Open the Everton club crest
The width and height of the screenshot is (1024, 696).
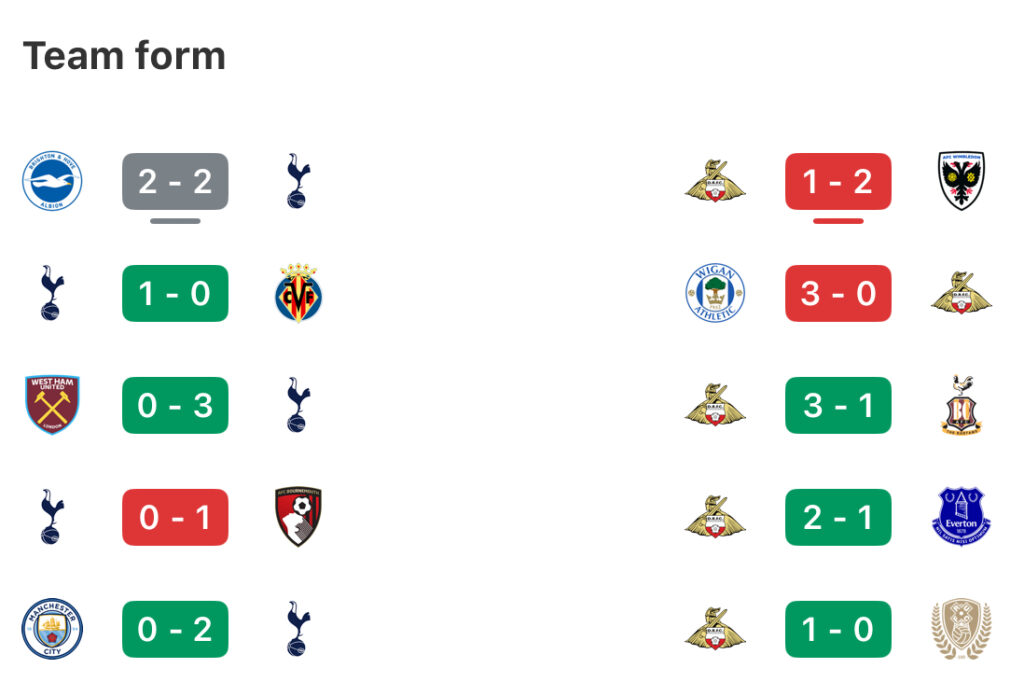[x=961, y=516]
